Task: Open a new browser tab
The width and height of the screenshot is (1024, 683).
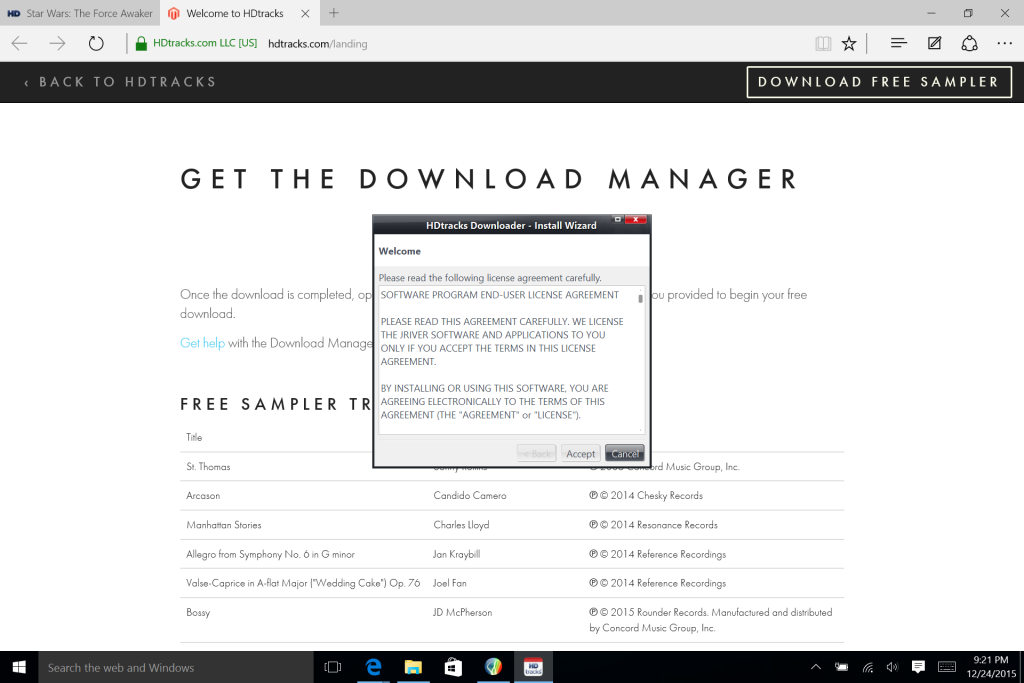Action: (334, 13)
